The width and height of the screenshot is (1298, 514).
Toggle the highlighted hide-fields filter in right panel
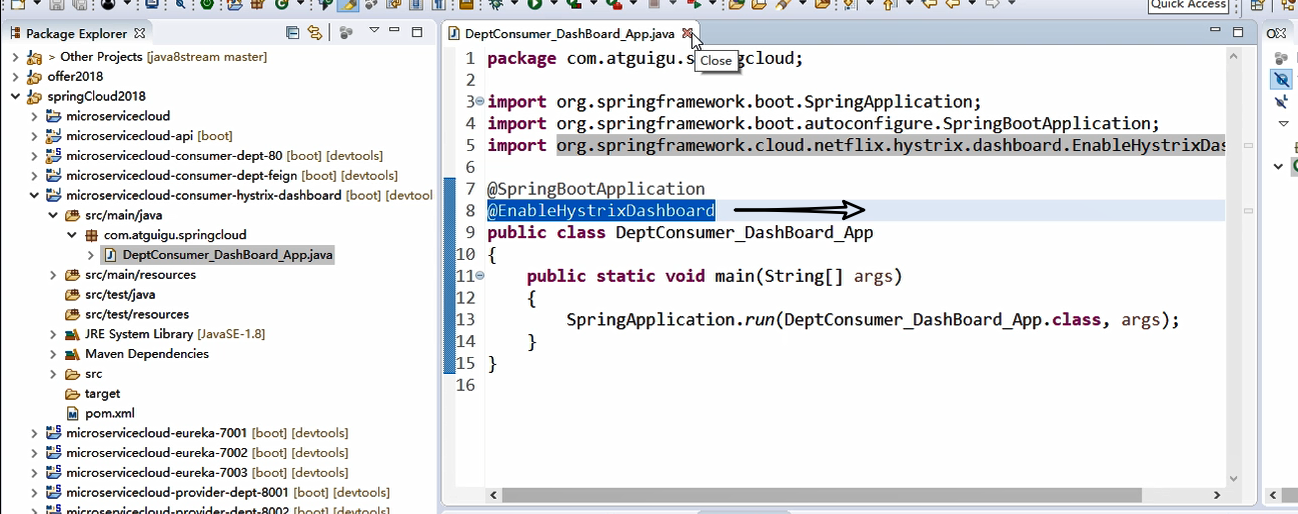[x=1281, y=78]
